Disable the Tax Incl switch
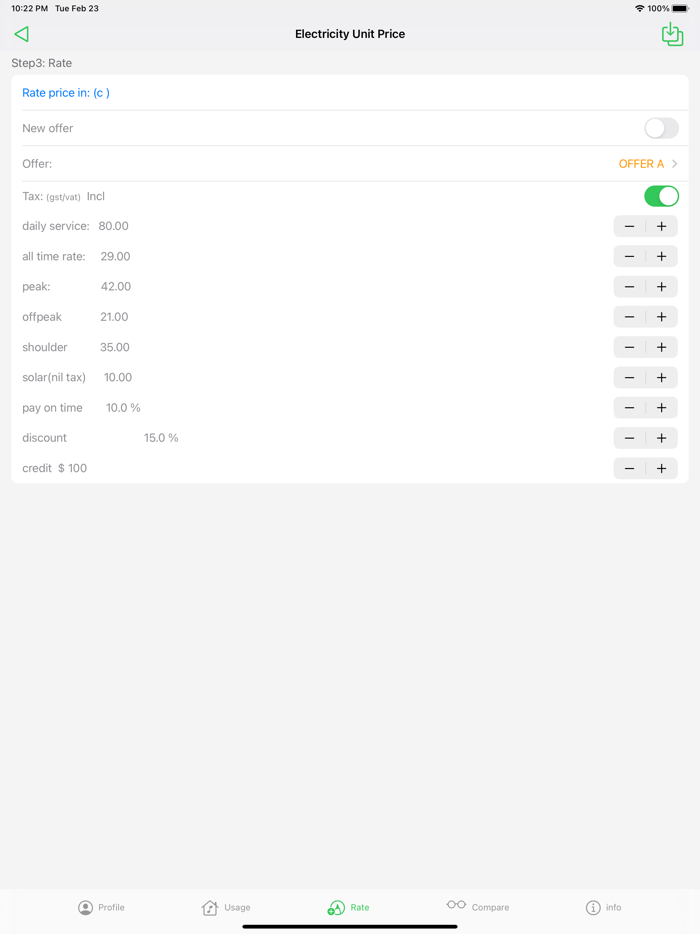700x934 pixels. click(x=660, y=196)
